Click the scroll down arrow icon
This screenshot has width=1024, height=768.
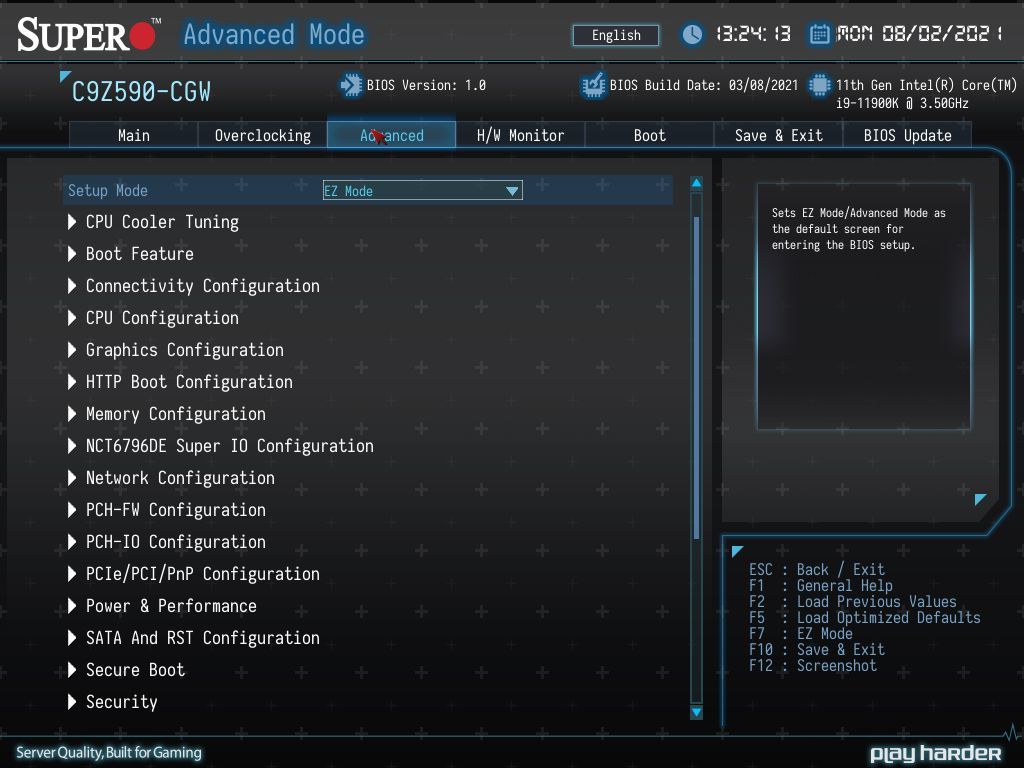point(696,712)
